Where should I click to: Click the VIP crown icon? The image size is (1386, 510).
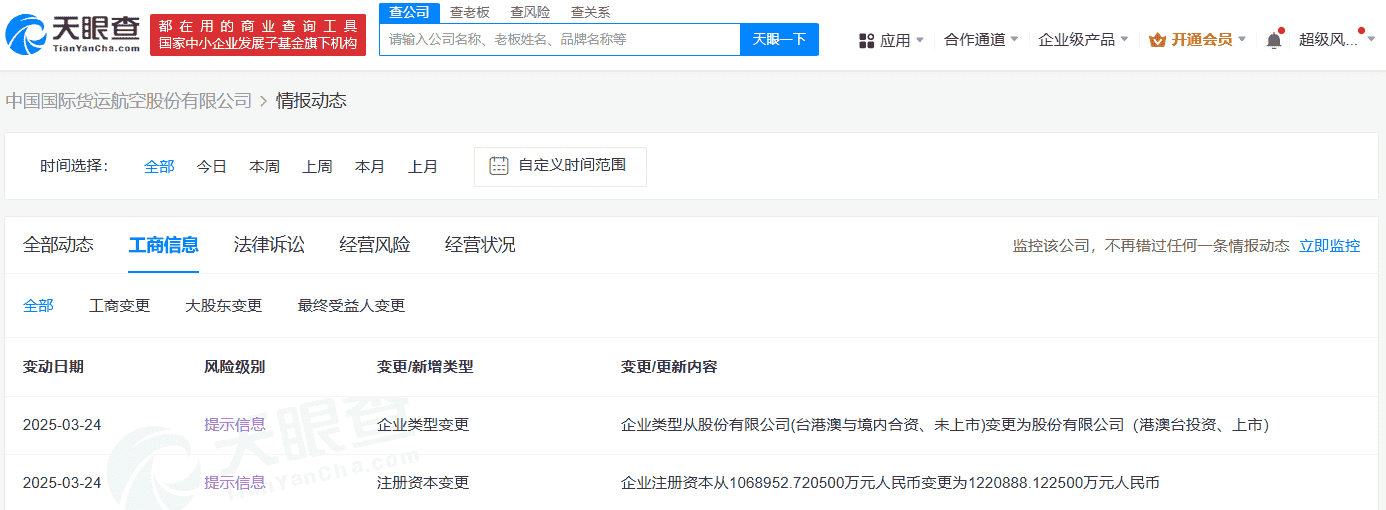pos(1157,40)
